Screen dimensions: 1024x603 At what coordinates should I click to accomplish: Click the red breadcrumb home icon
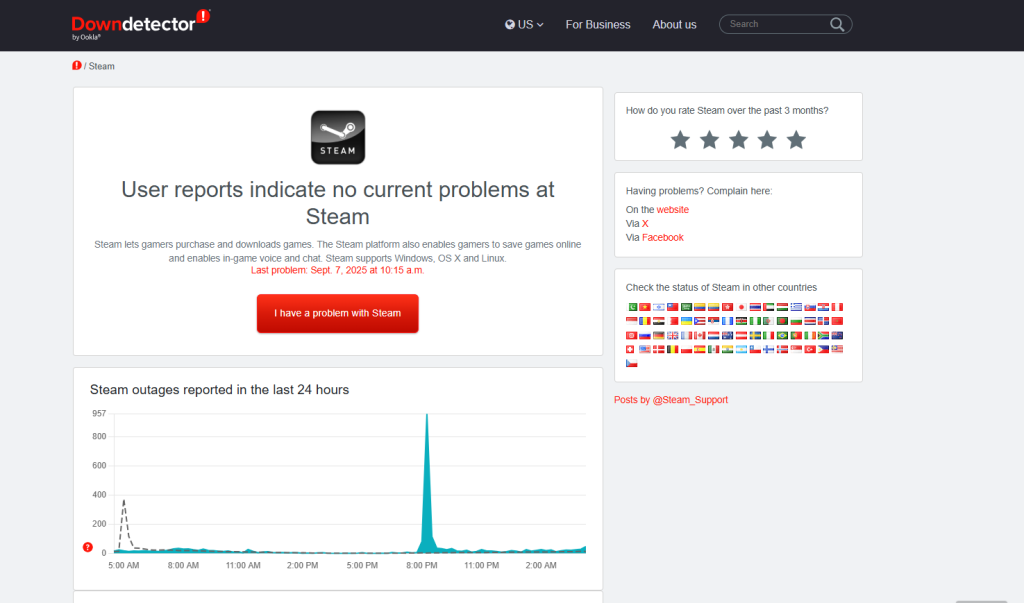(x=76, y=65)
